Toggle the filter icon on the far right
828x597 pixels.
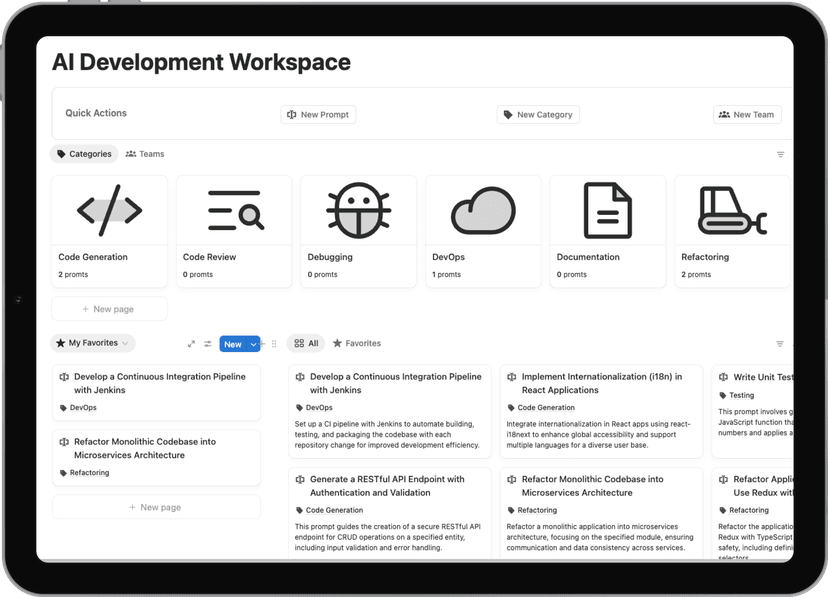point(780,342)
